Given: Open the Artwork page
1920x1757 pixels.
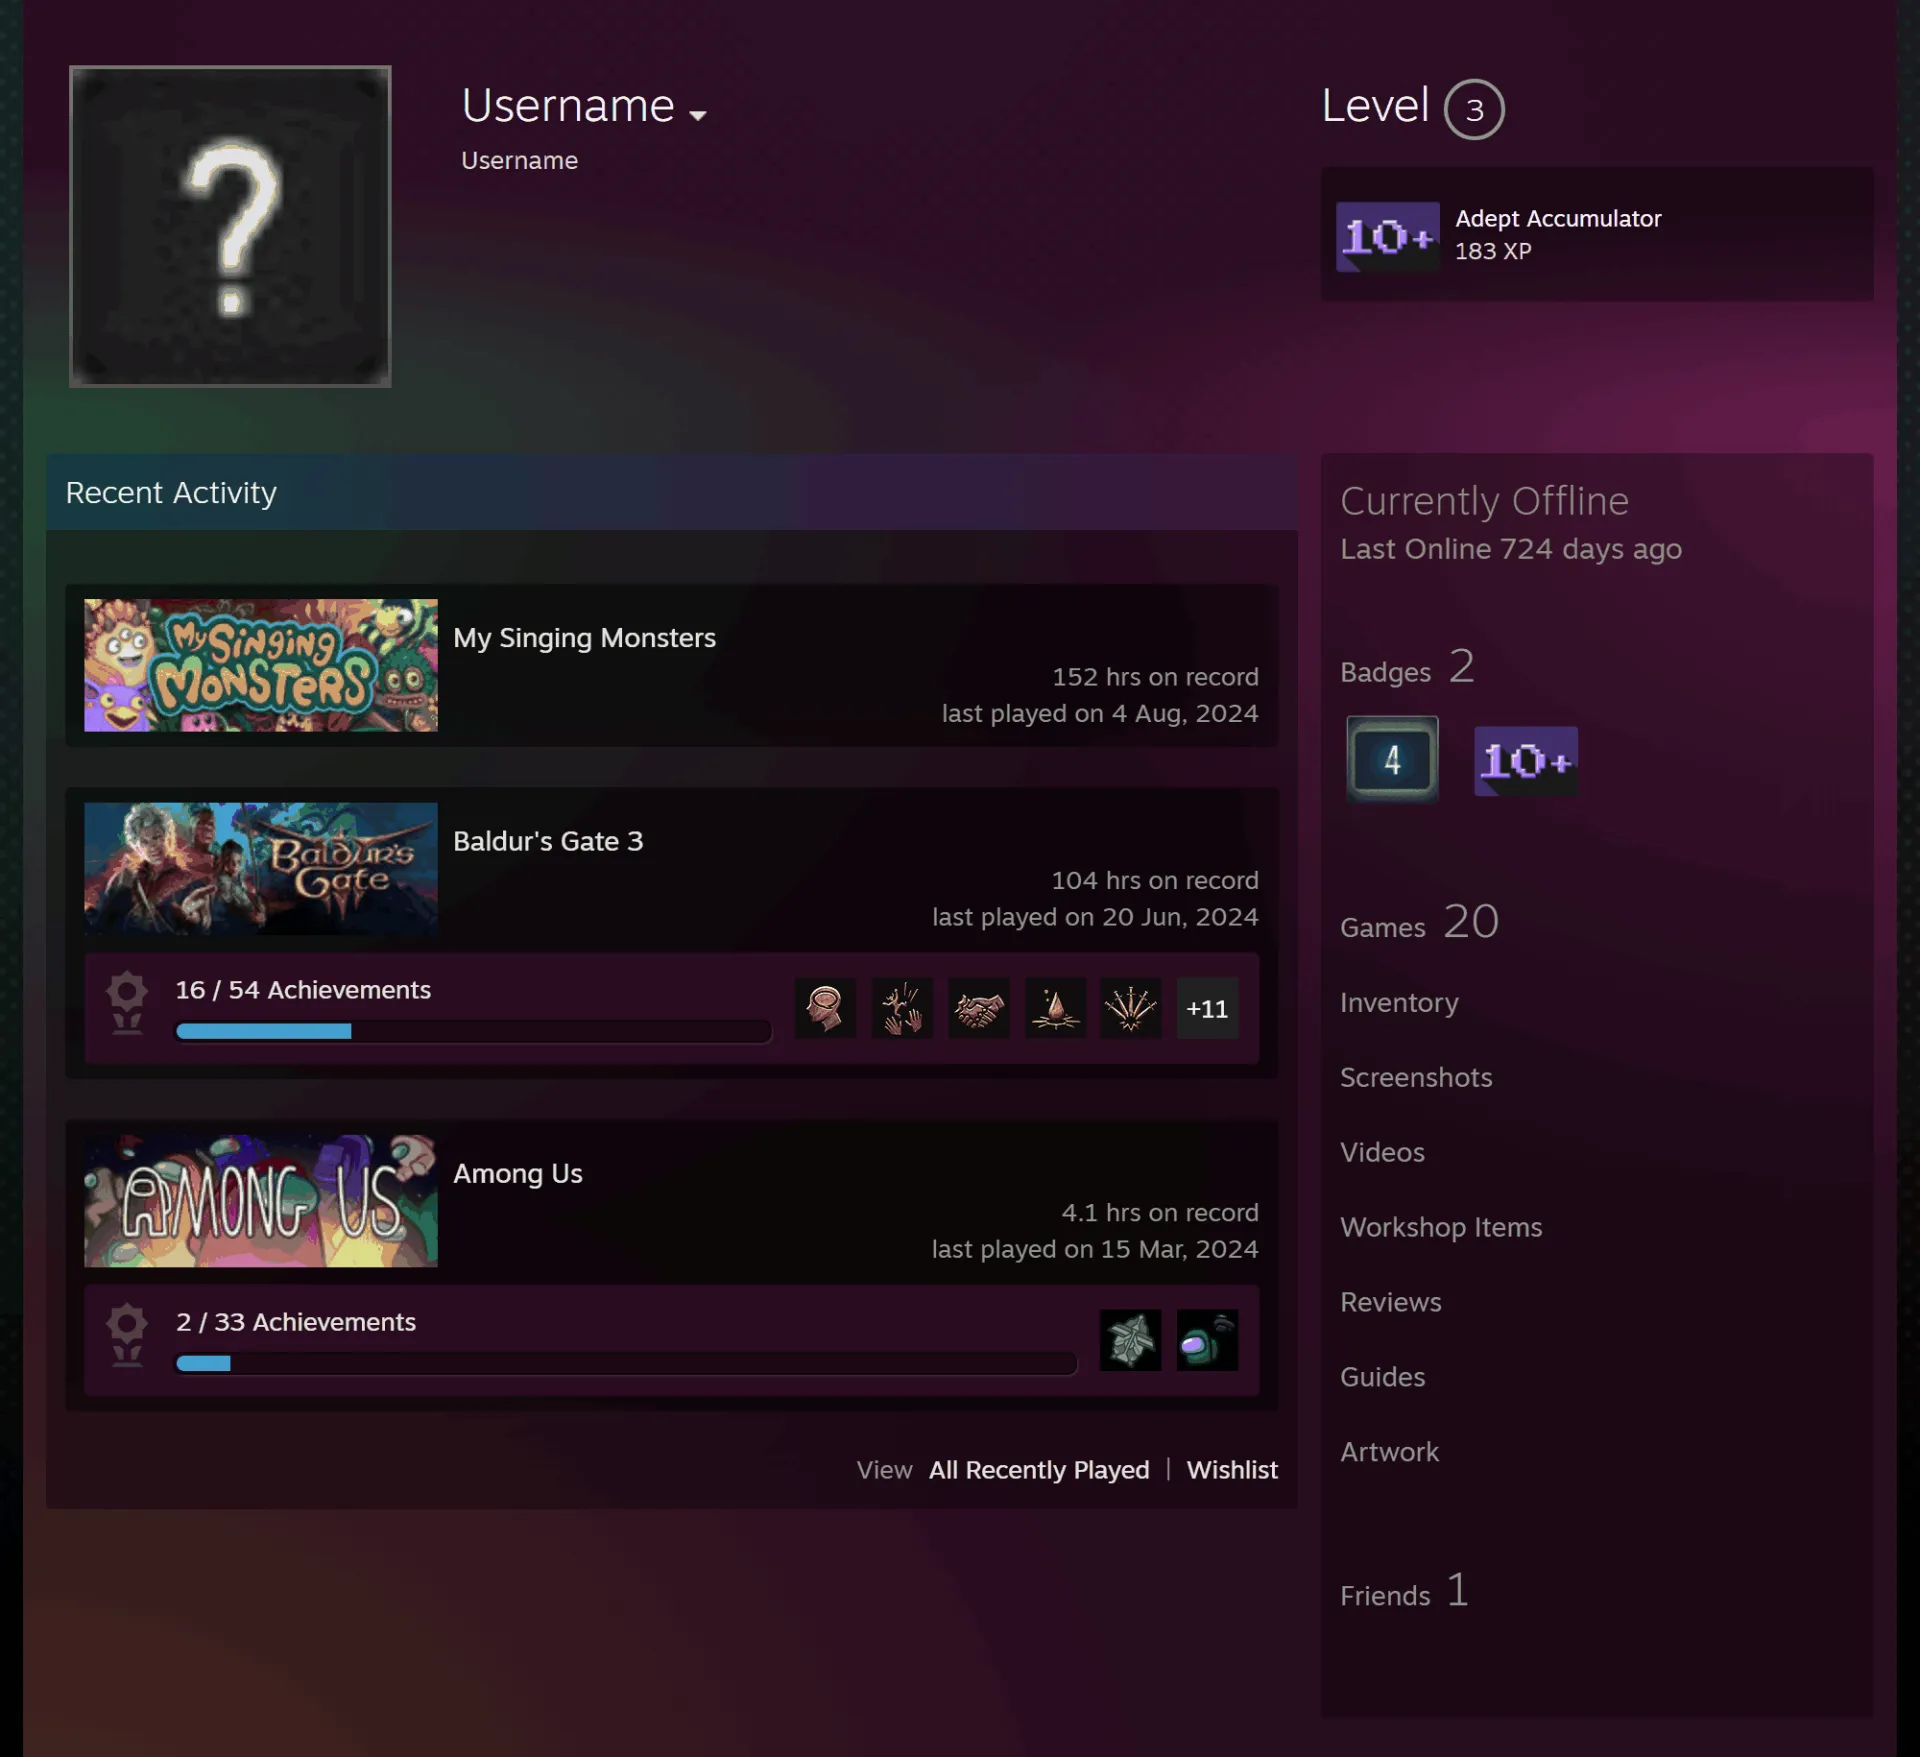Looking at the screenshot, I should pos(1389,1452).
